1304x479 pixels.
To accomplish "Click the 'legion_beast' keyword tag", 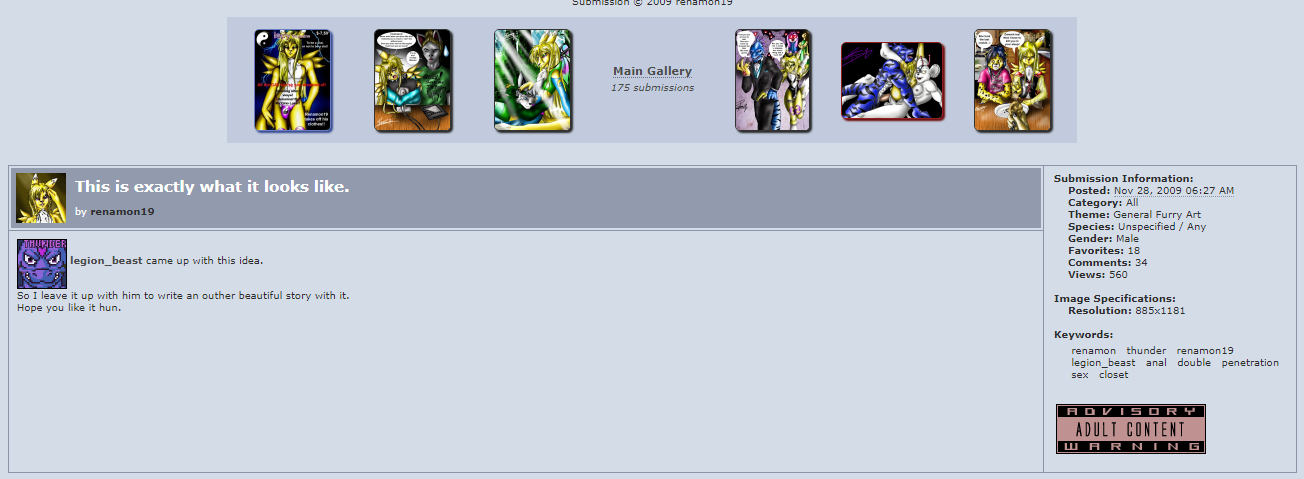I will click(x=1103, y=363).
